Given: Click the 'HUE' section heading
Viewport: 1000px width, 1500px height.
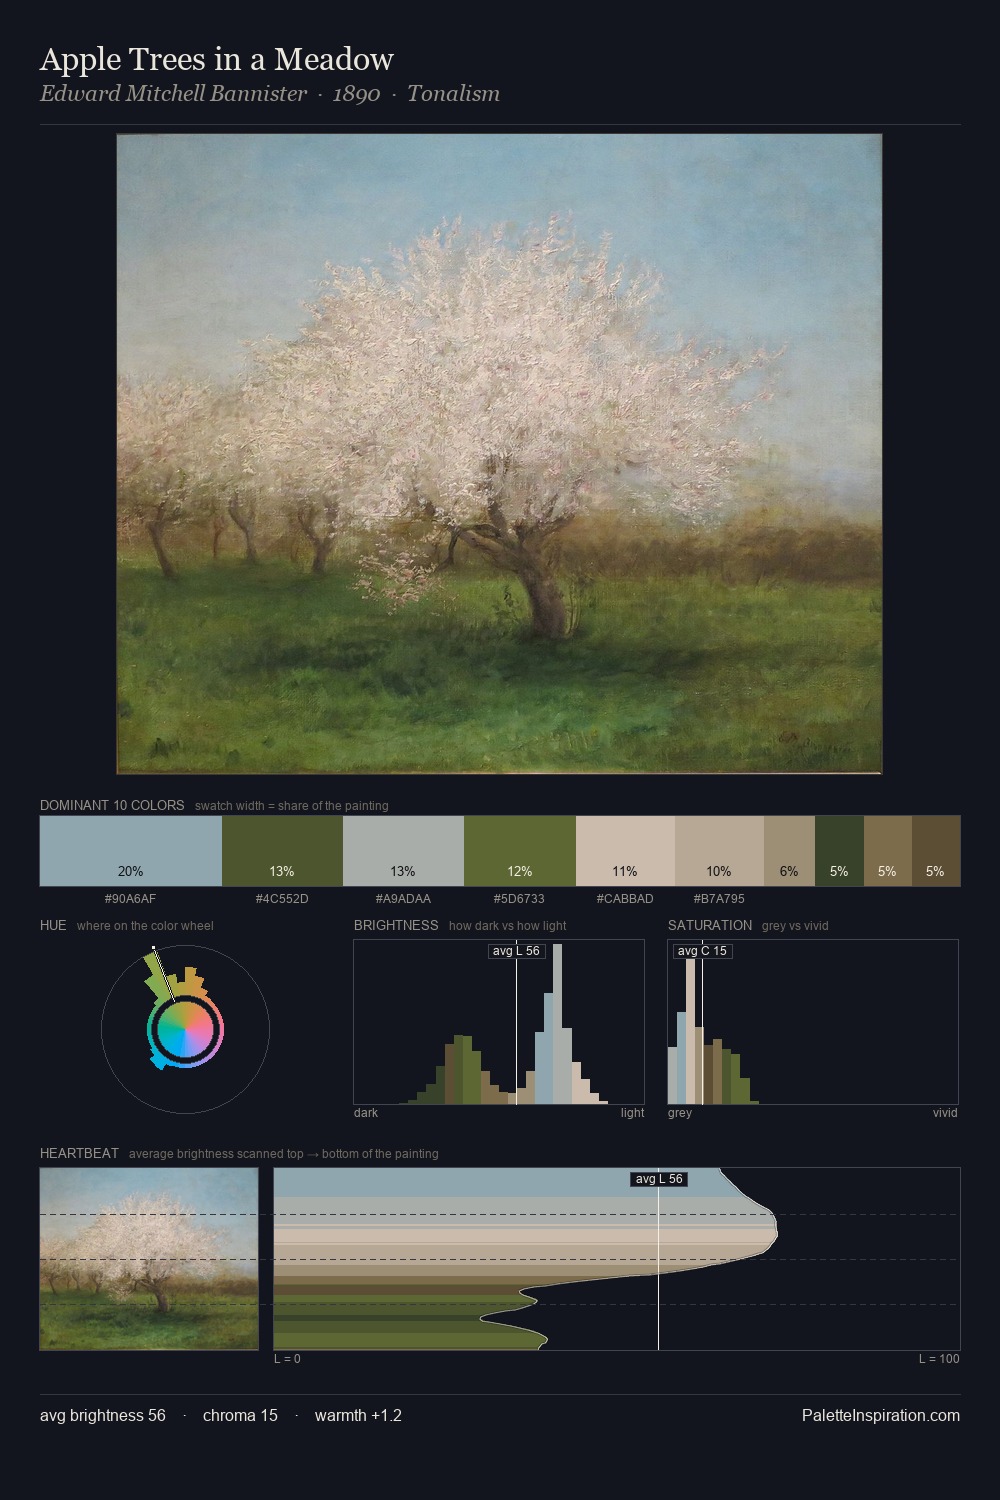Looking at the screenshot, I should 53,925.
